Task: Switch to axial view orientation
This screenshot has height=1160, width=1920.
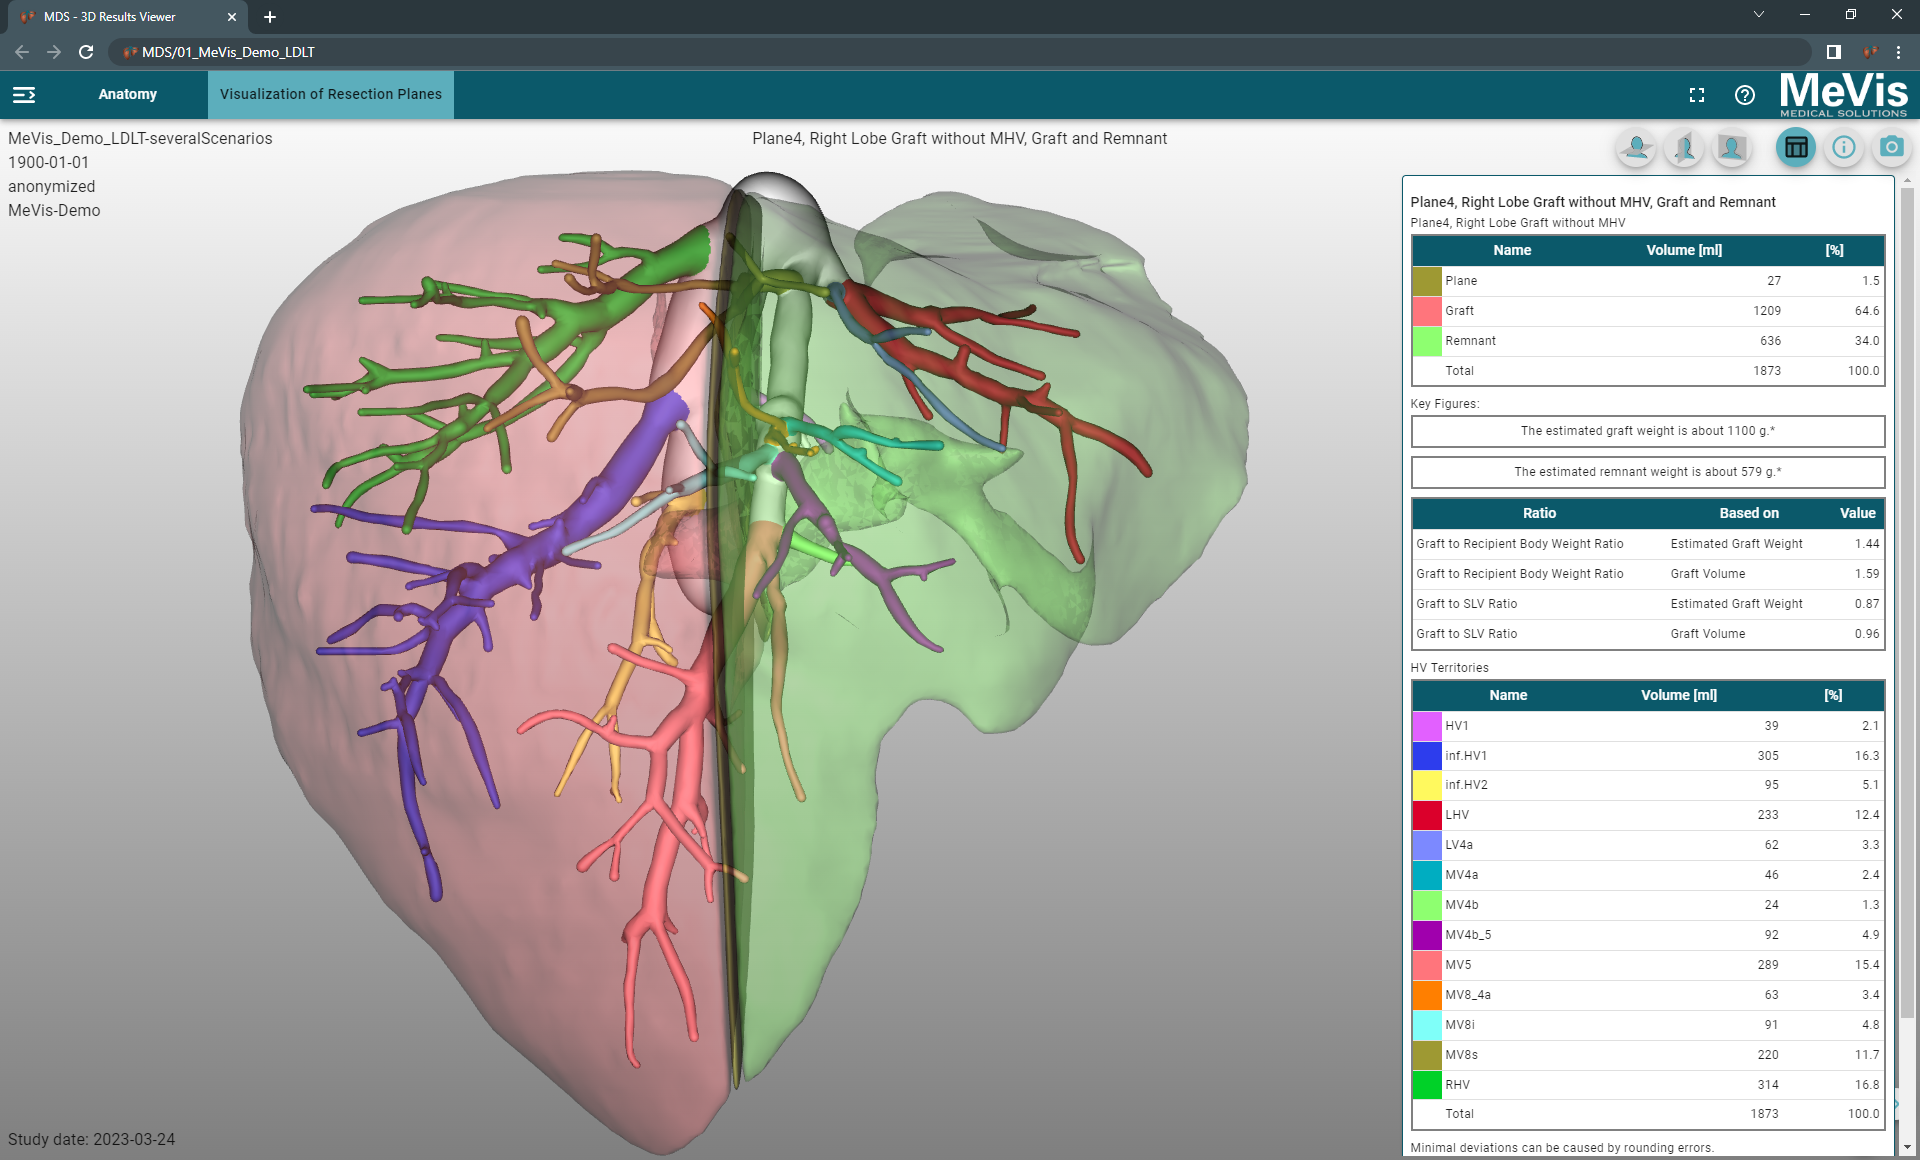Action: click(x=1637, y=148)
